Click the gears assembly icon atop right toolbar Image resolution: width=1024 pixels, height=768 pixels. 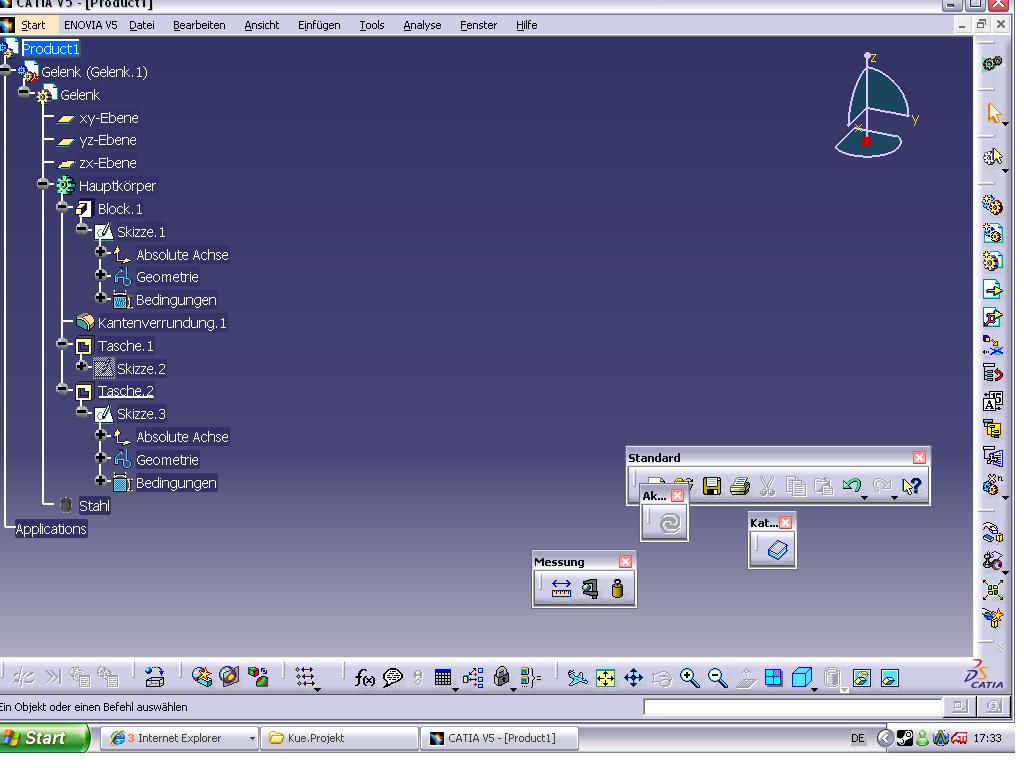[x=993, y=63]
